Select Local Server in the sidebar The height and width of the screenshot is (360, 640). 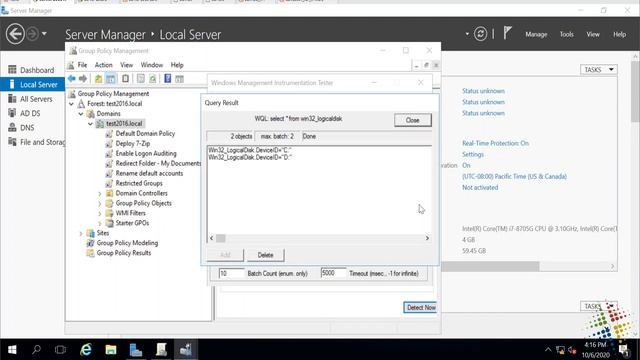33,84
